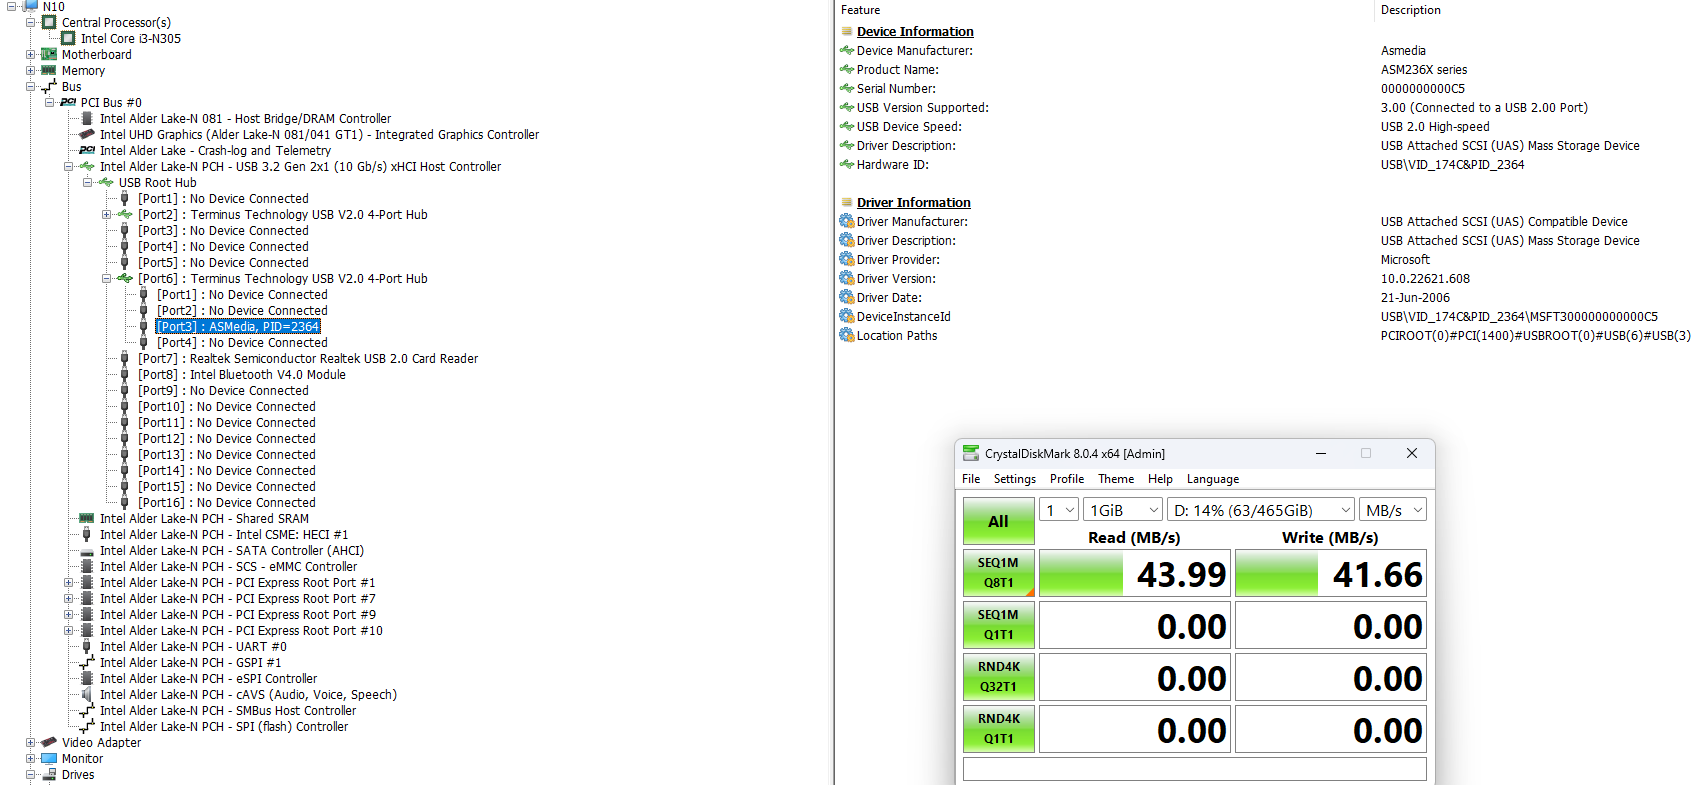Click the Driver Version gear icon
The image size is (1708, 785).
click(x=847, y=278)
